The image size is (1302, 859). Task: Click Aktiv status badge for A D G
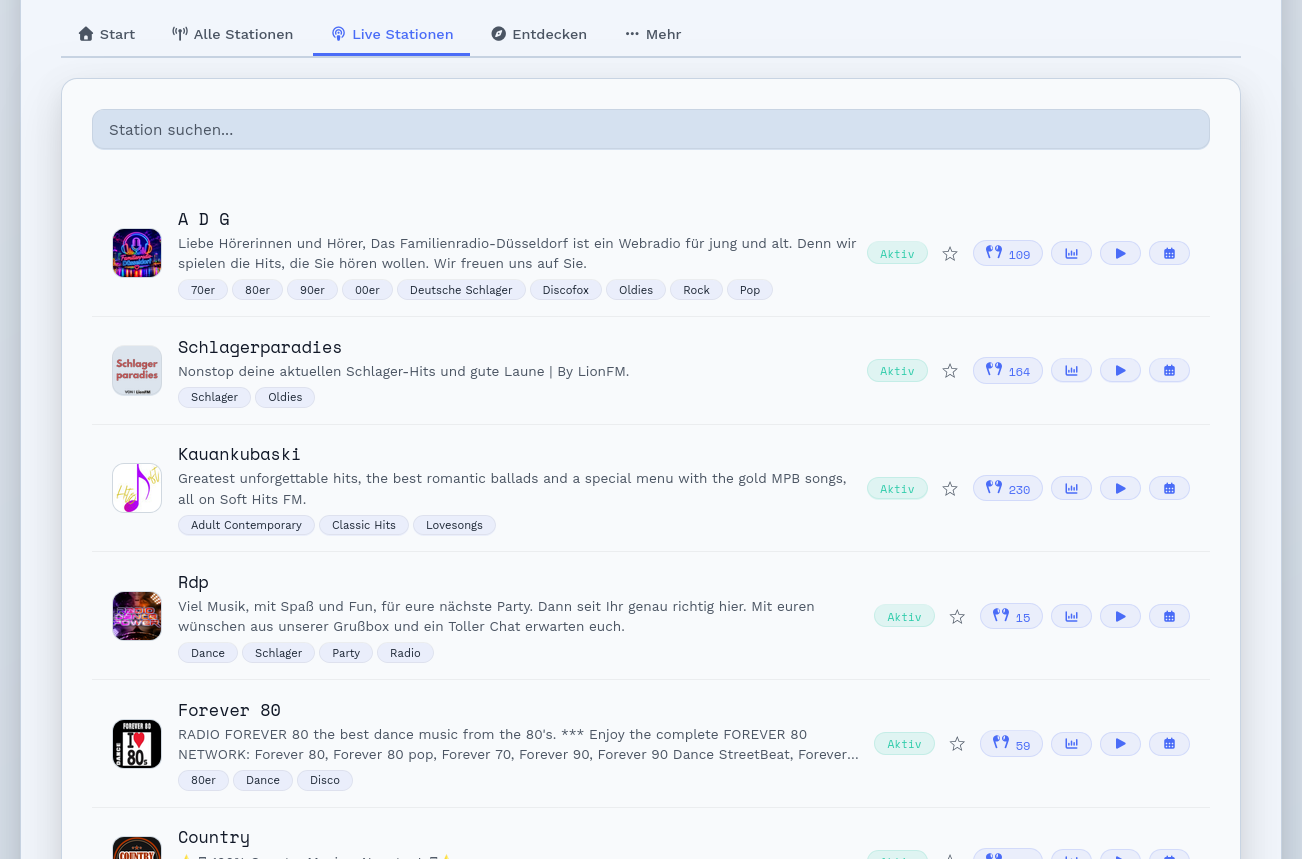(897, 254)
